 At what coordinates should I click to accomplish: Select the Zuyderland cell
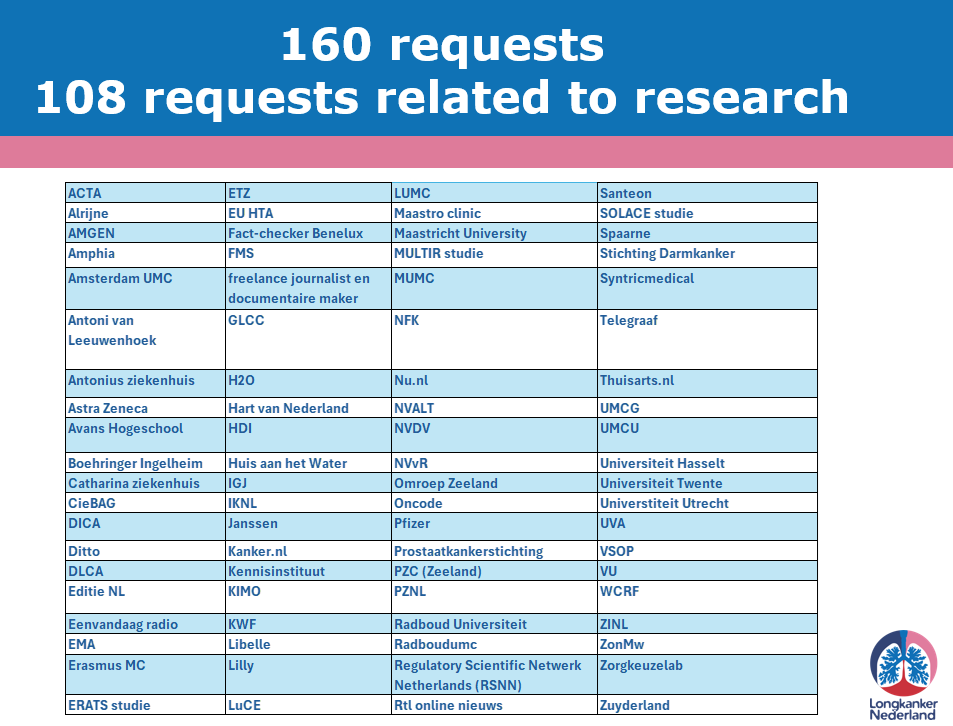(707, 705)
